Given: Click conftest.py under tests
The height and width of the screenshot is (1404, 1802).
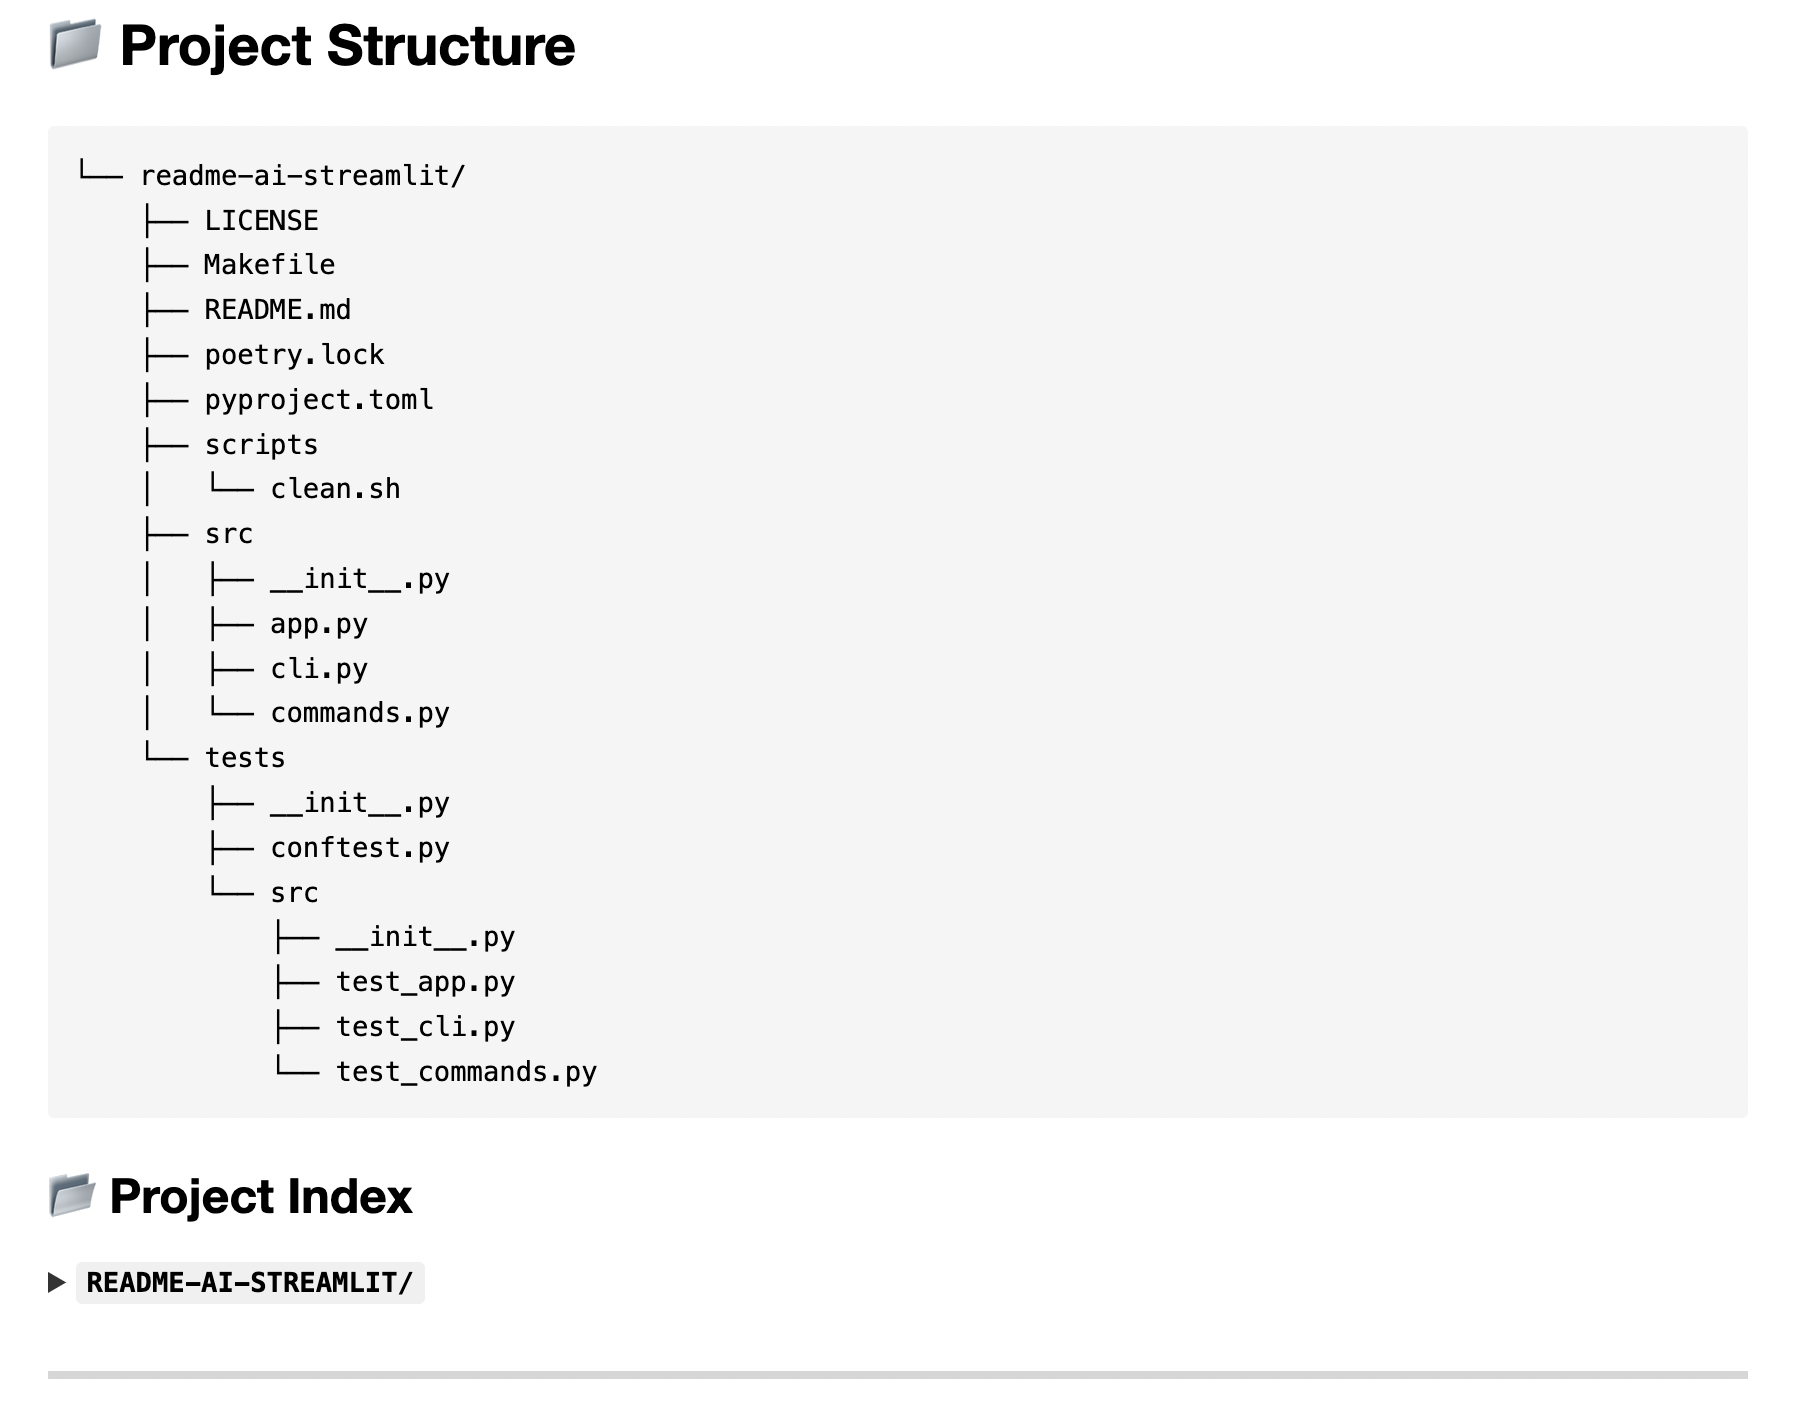Looking at the screenshot, I should pyautogui.click(x=360, y=848).
